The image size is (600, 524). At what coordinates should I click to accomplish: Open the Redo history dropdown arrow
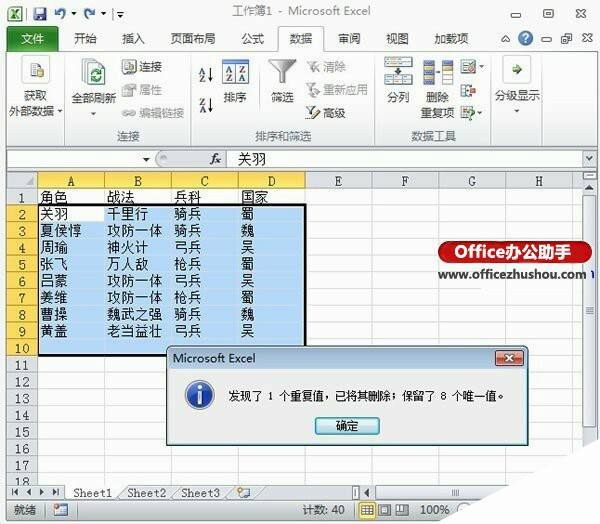coord(103,14)
